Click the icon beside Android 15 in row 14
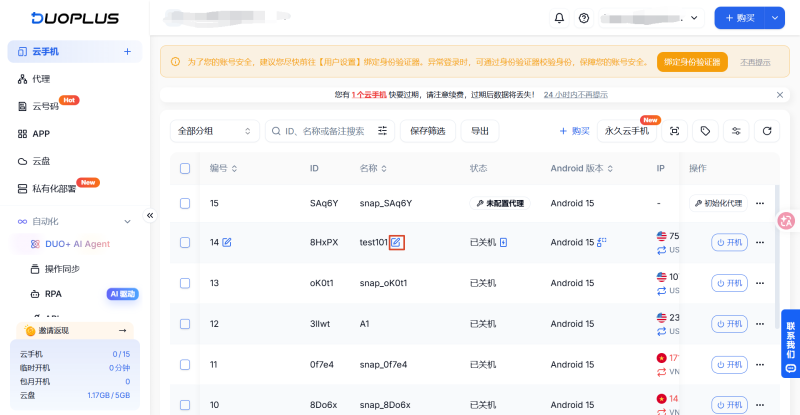 pos(602,242)
